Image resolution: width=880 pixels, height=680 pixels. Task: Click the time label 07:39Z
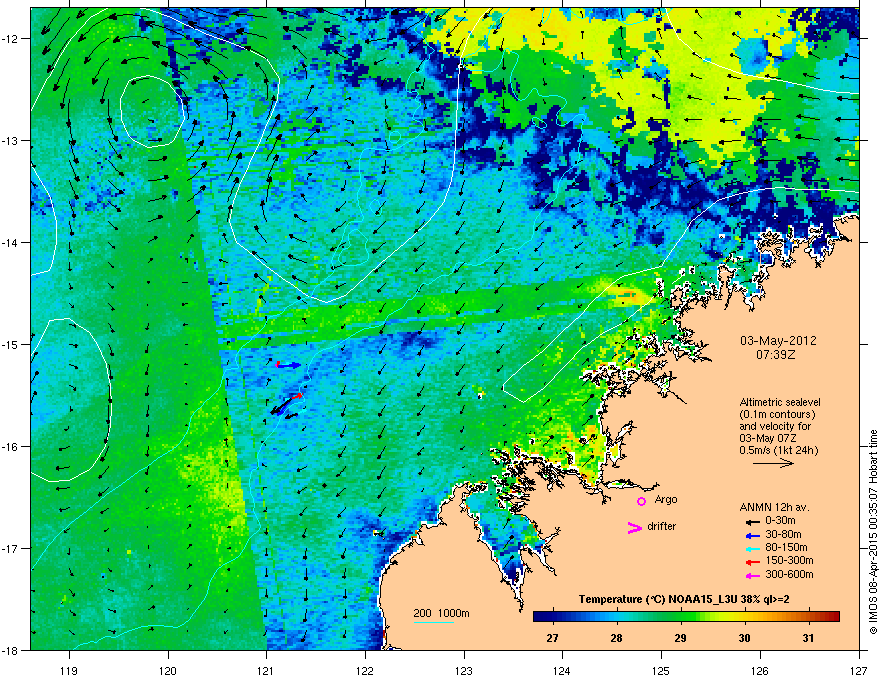click(x=776, y=355)
